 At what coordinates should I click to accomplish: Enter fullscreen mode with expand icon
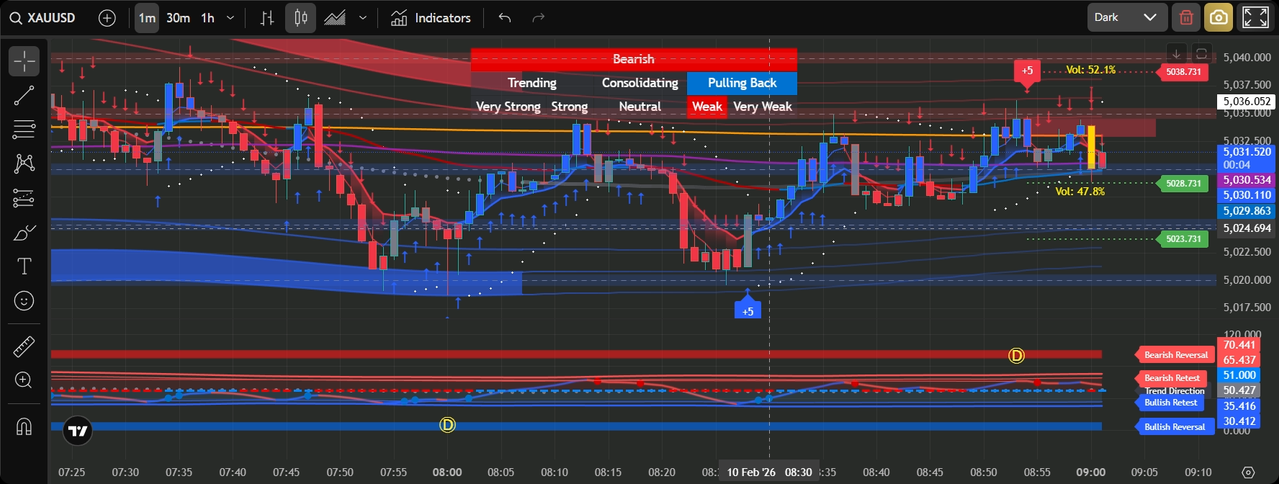tap(1255, 17)
